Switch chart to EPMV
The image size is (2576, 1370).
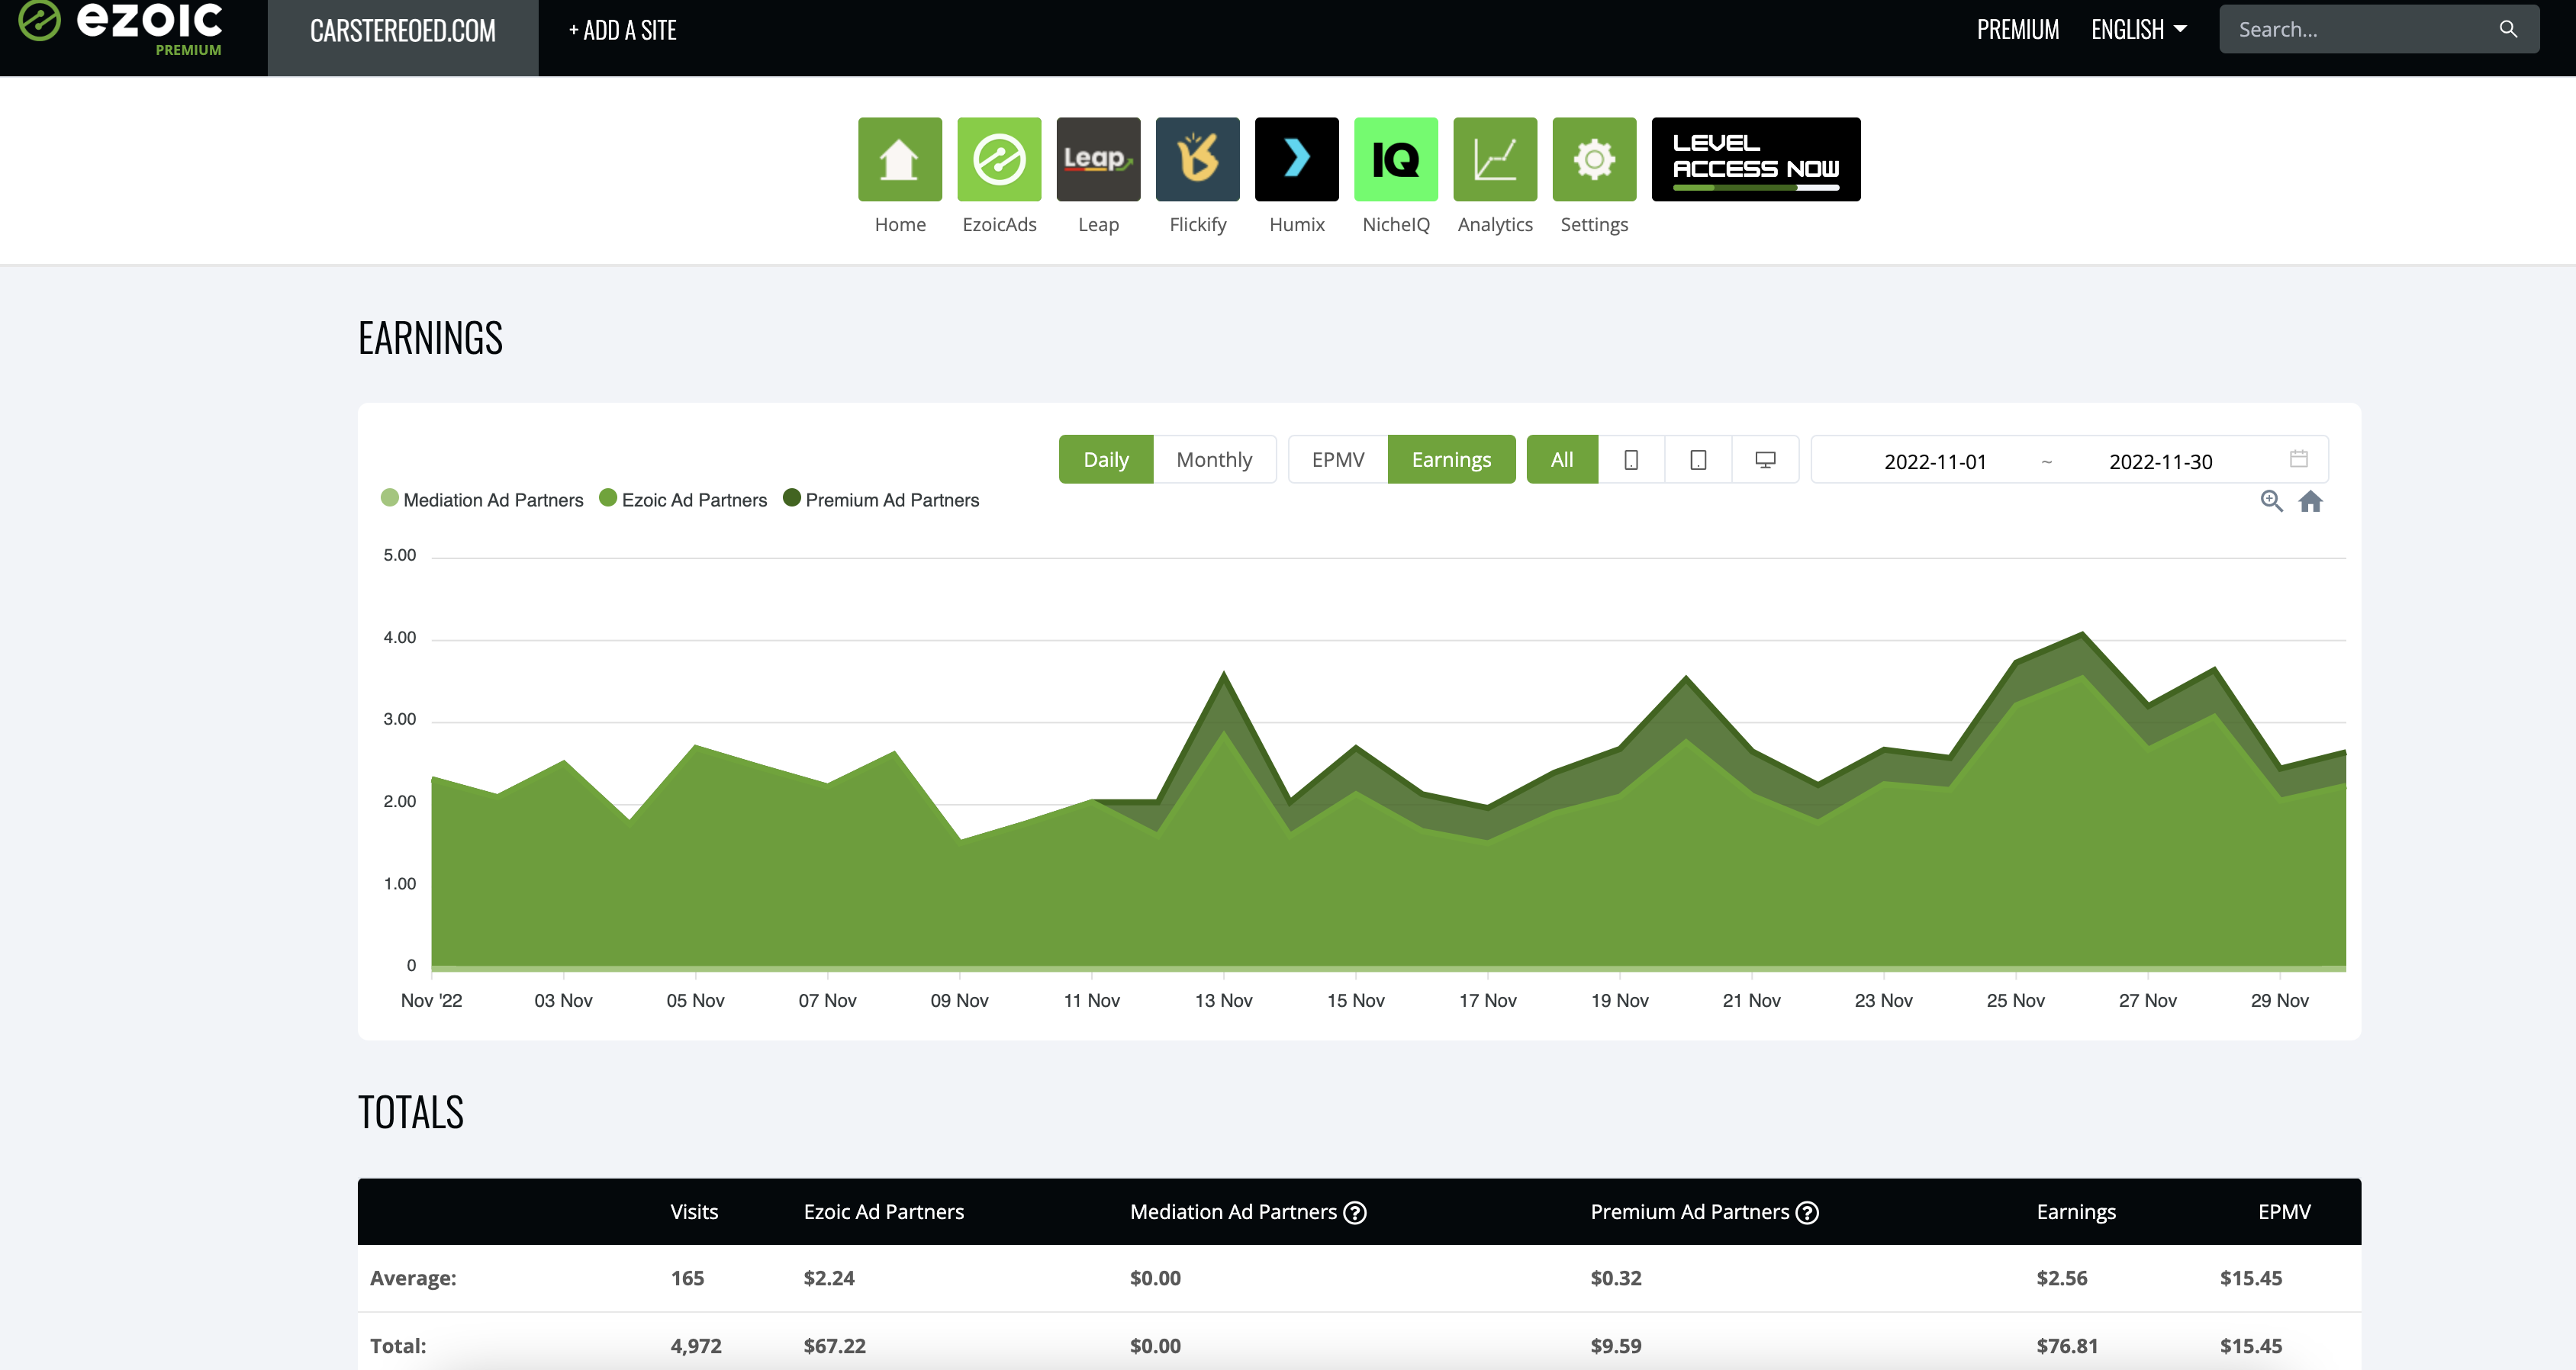(x=1337, y=459)
